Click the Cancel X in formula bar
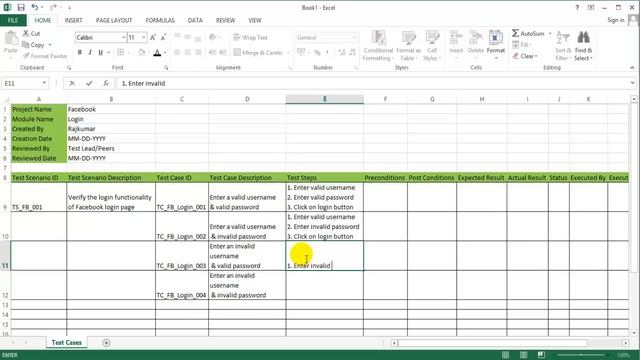This screenshot has height=360, width=640. pos(72,83)
